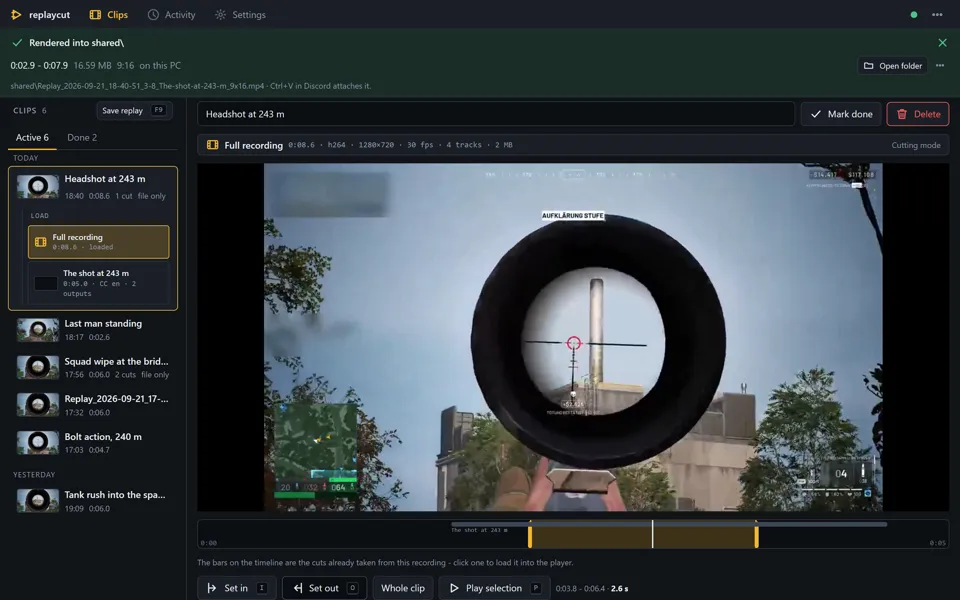Select the Squad wipe at the bridge clip
960x600 pixels.
[x=93, y=367]
